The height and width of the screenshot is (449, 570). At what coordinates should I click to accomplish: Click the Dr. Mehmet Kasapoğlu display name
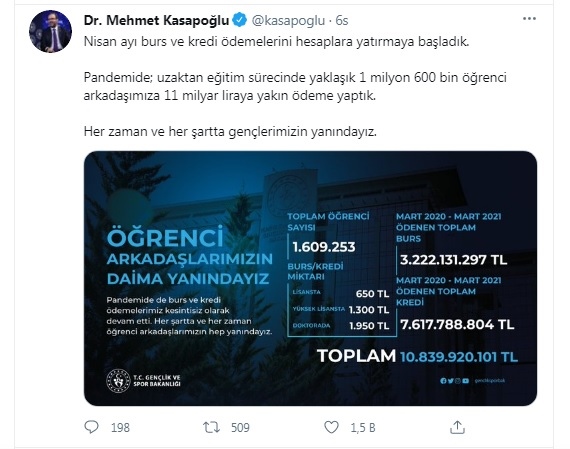pyautogui.click(x=156, y=20)
